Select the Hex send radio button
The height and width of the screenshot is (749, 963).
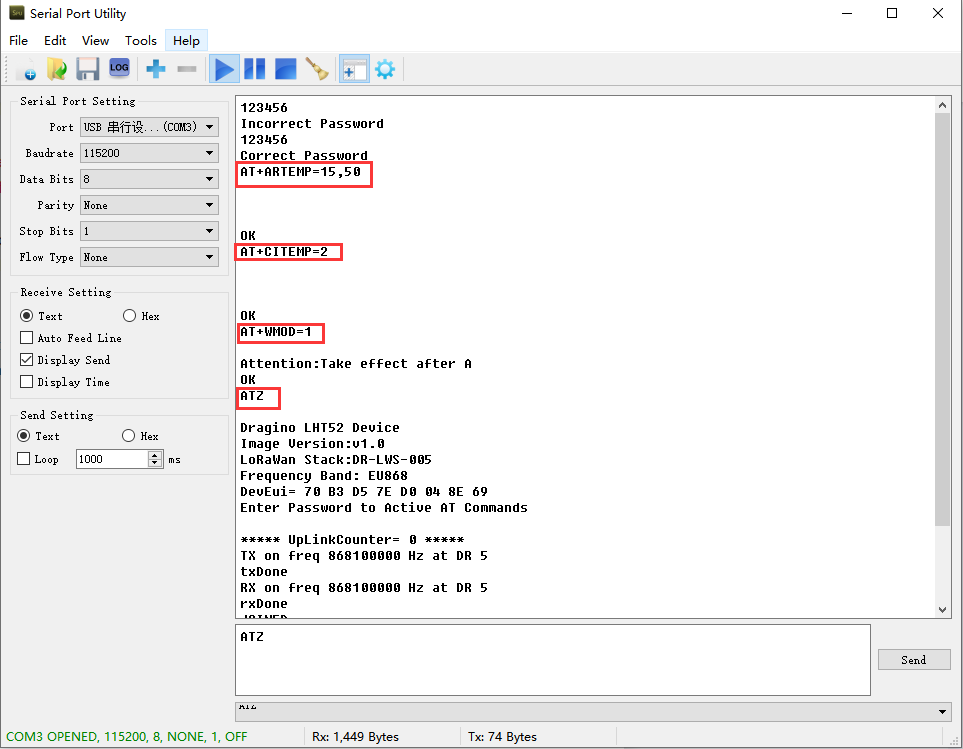click(128, 435)
